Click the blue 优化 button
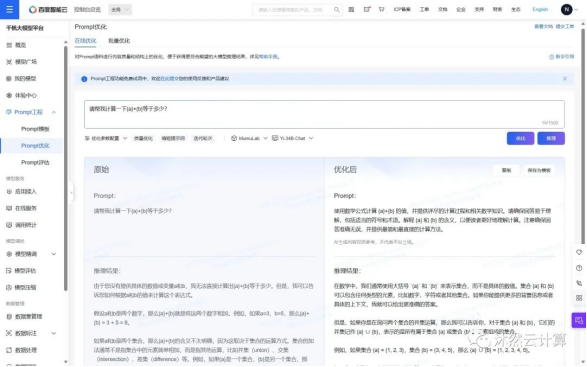Image resolution: width=587 pixels, height=367 pixels. coord(520,138)
